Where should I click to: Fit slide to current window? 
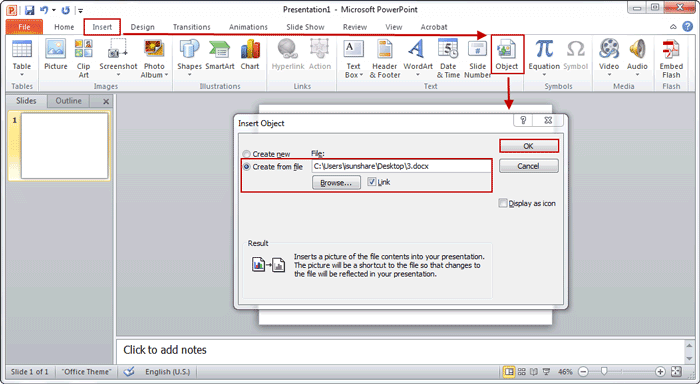[x=677, y=371]
